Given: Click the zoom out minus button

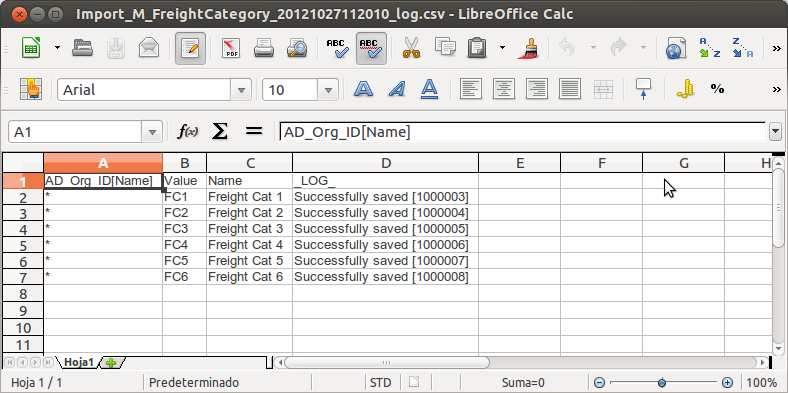Looking at the screenshot, I should (599, 382).
